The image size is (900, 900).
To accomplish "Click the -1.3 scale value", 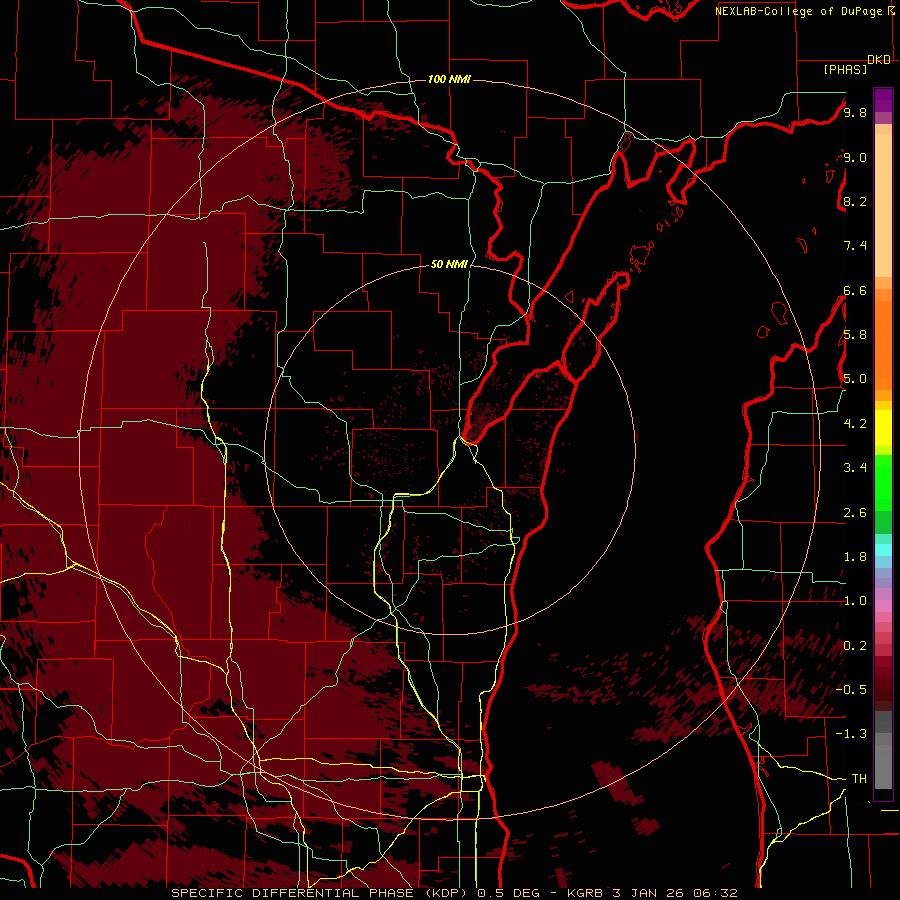I will [x=851, y=734].
